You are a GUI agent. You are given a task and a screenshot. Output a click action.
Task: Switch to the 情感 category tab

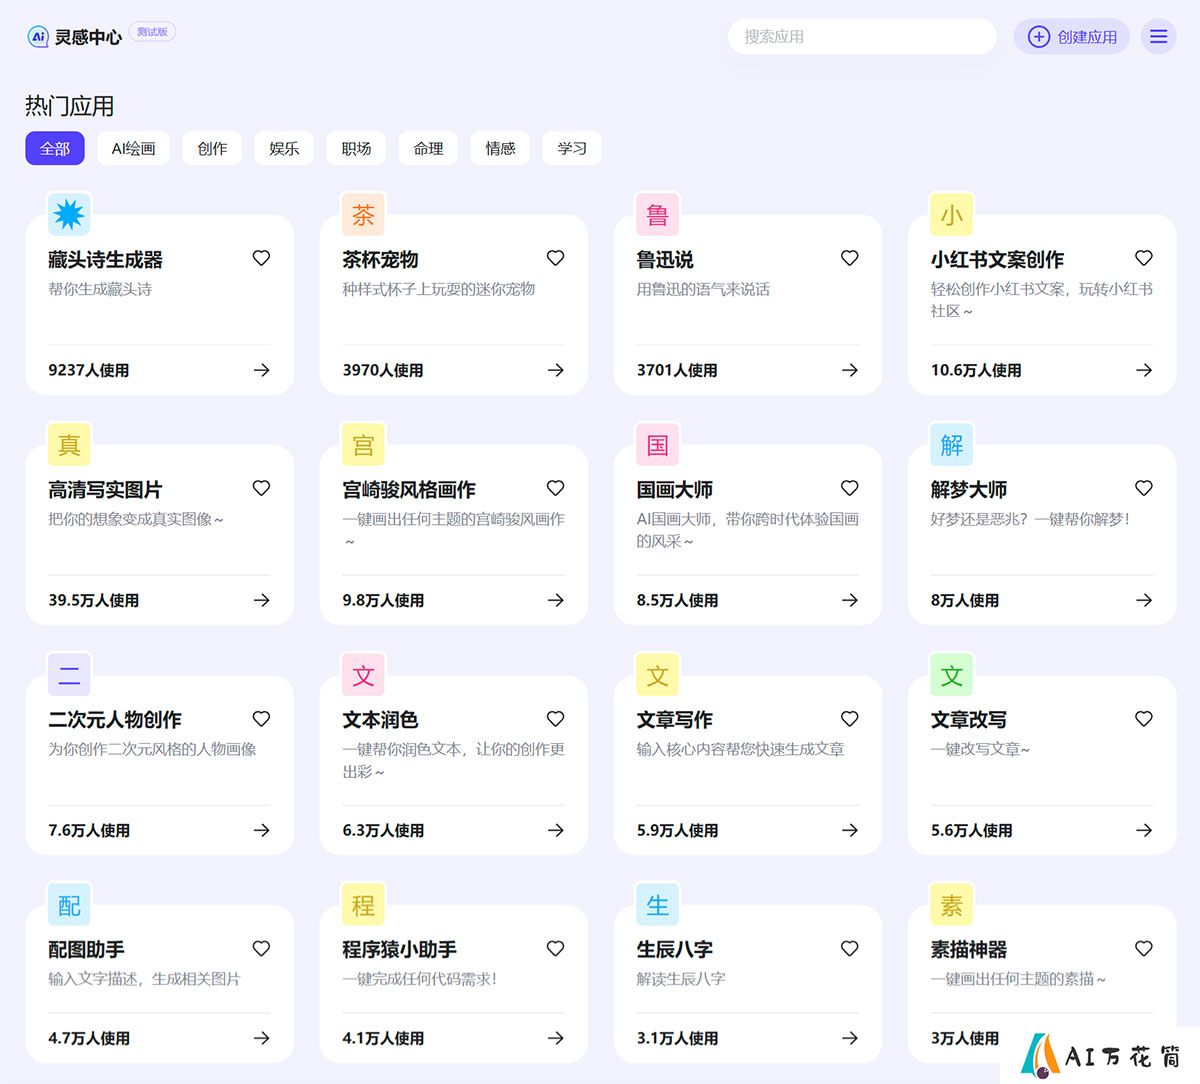[500, 148]
